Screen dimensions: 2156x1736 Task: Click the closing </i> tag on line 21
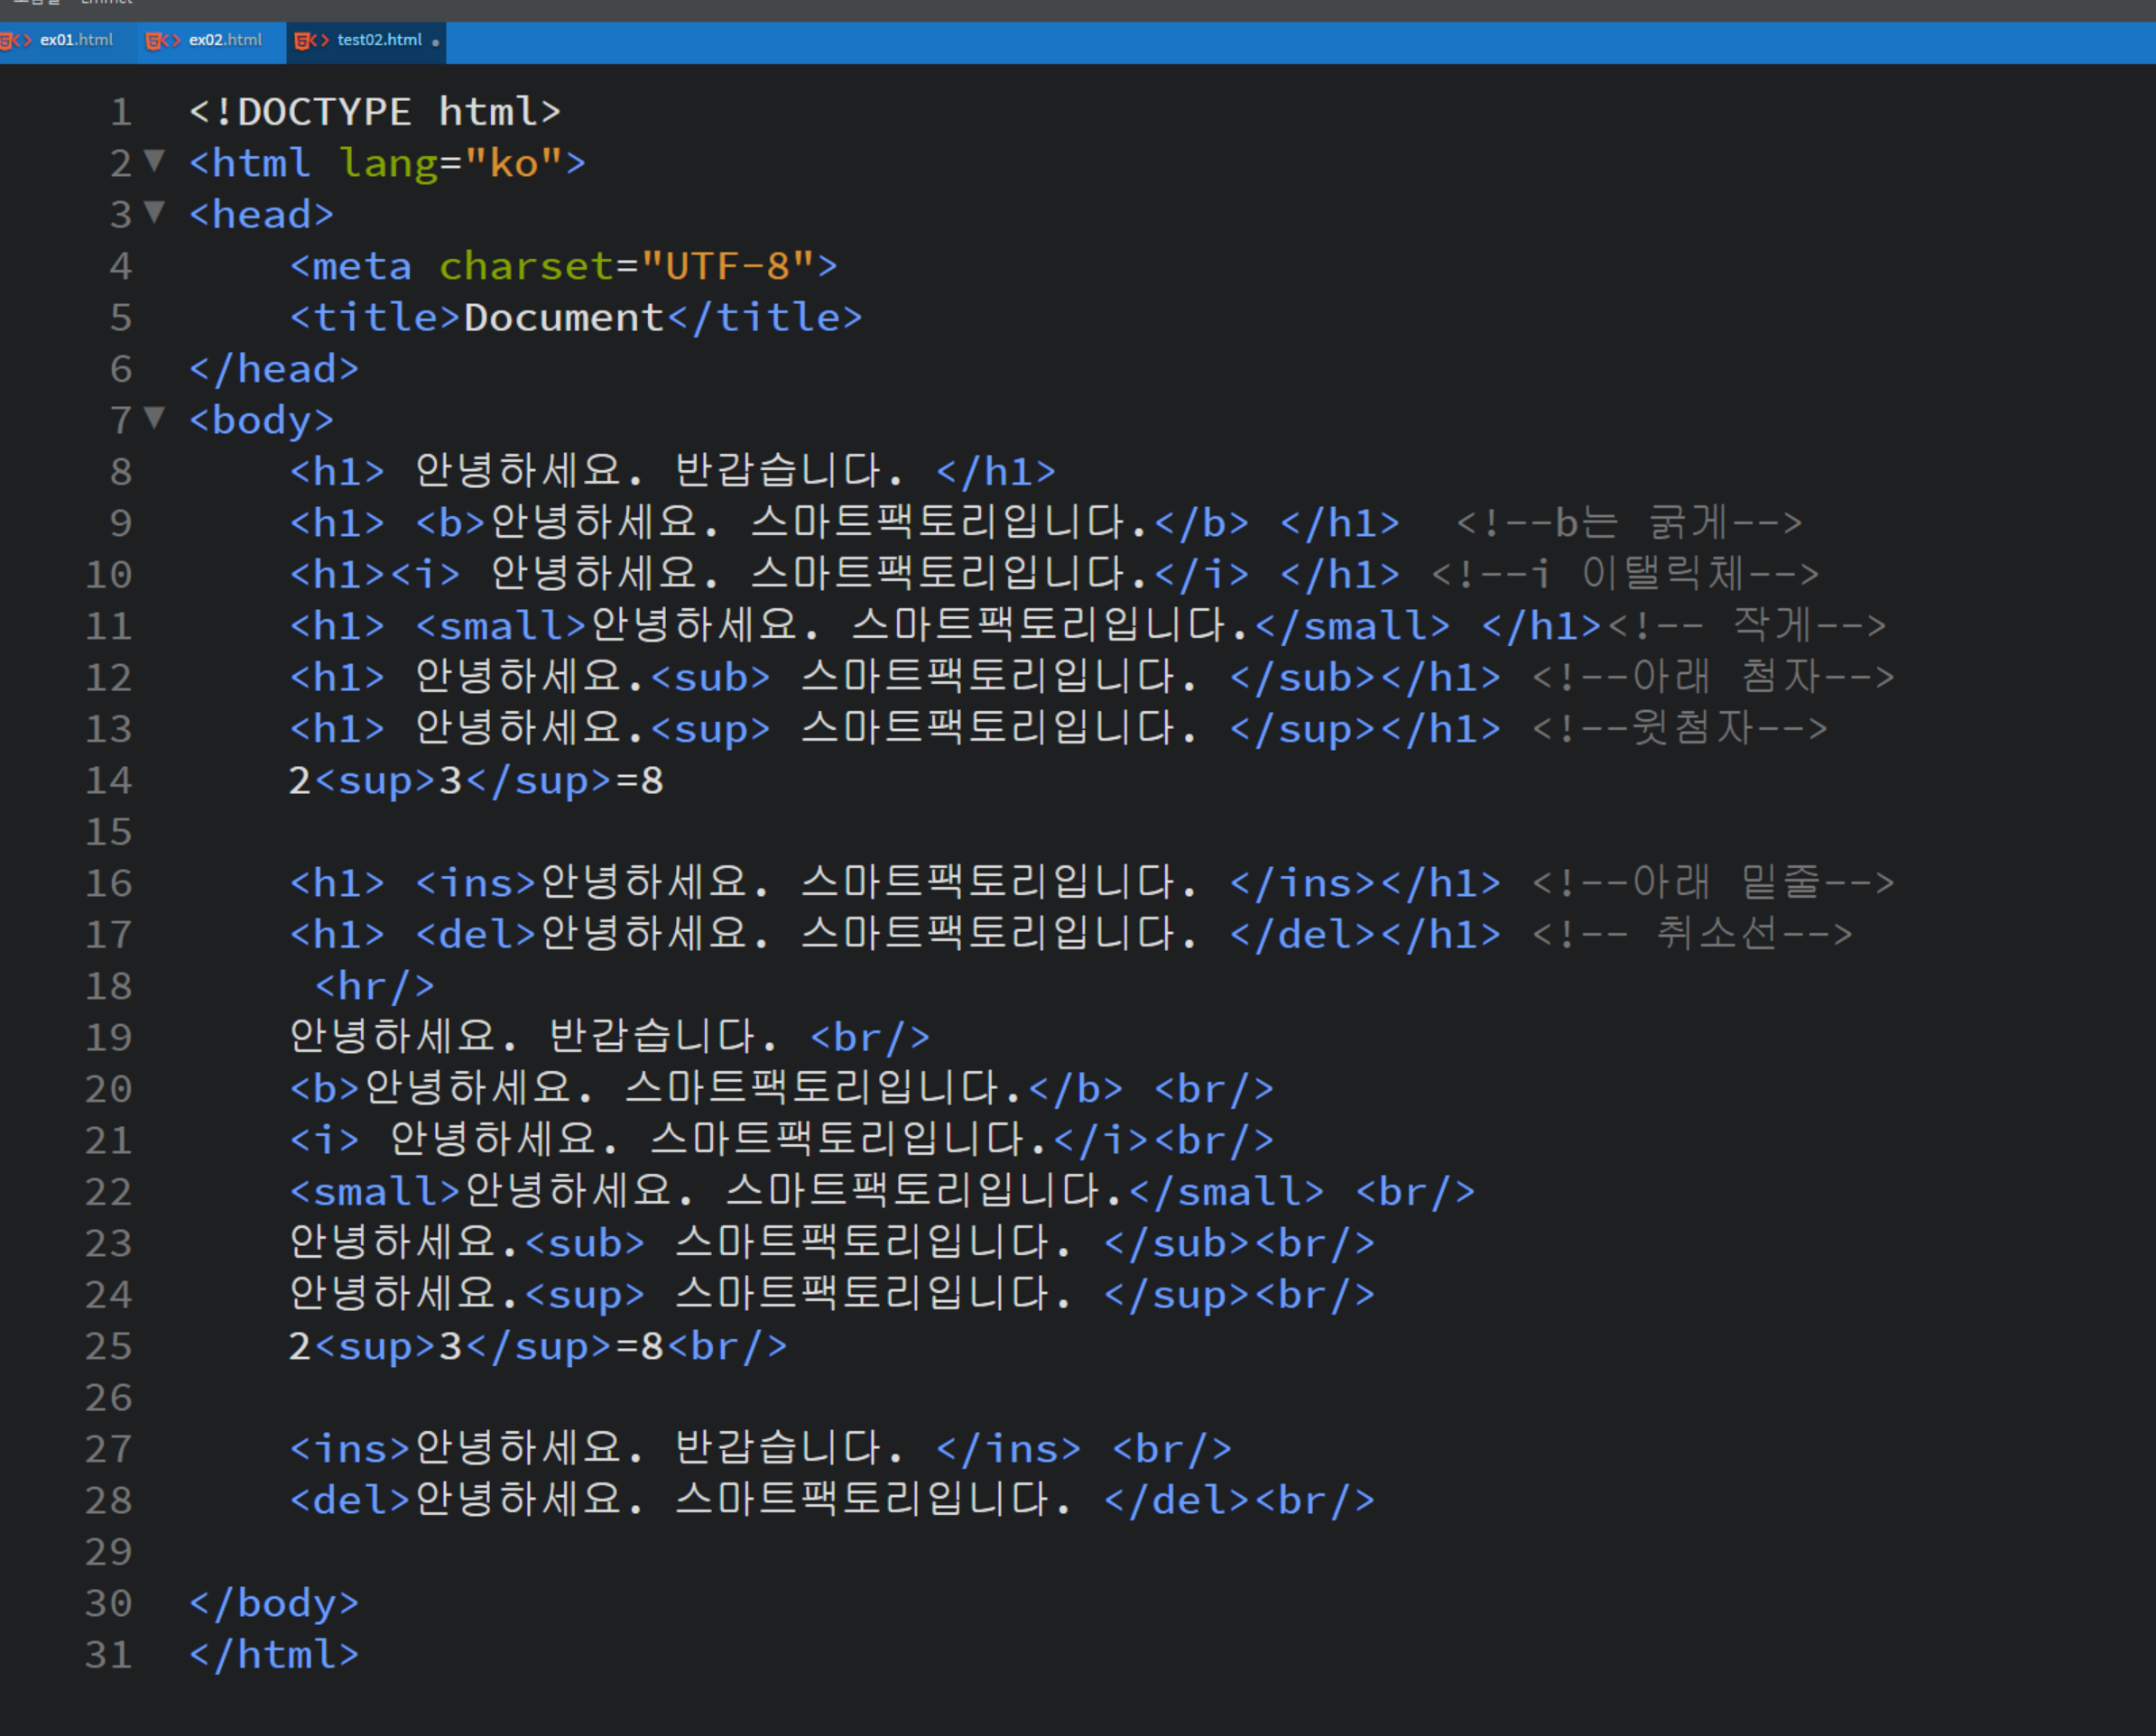(x=1101, y=1140)
